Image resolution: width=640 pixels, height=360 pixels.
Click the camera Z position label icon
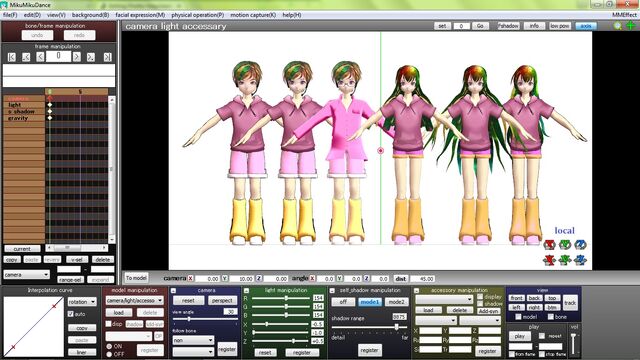point(259,278)
